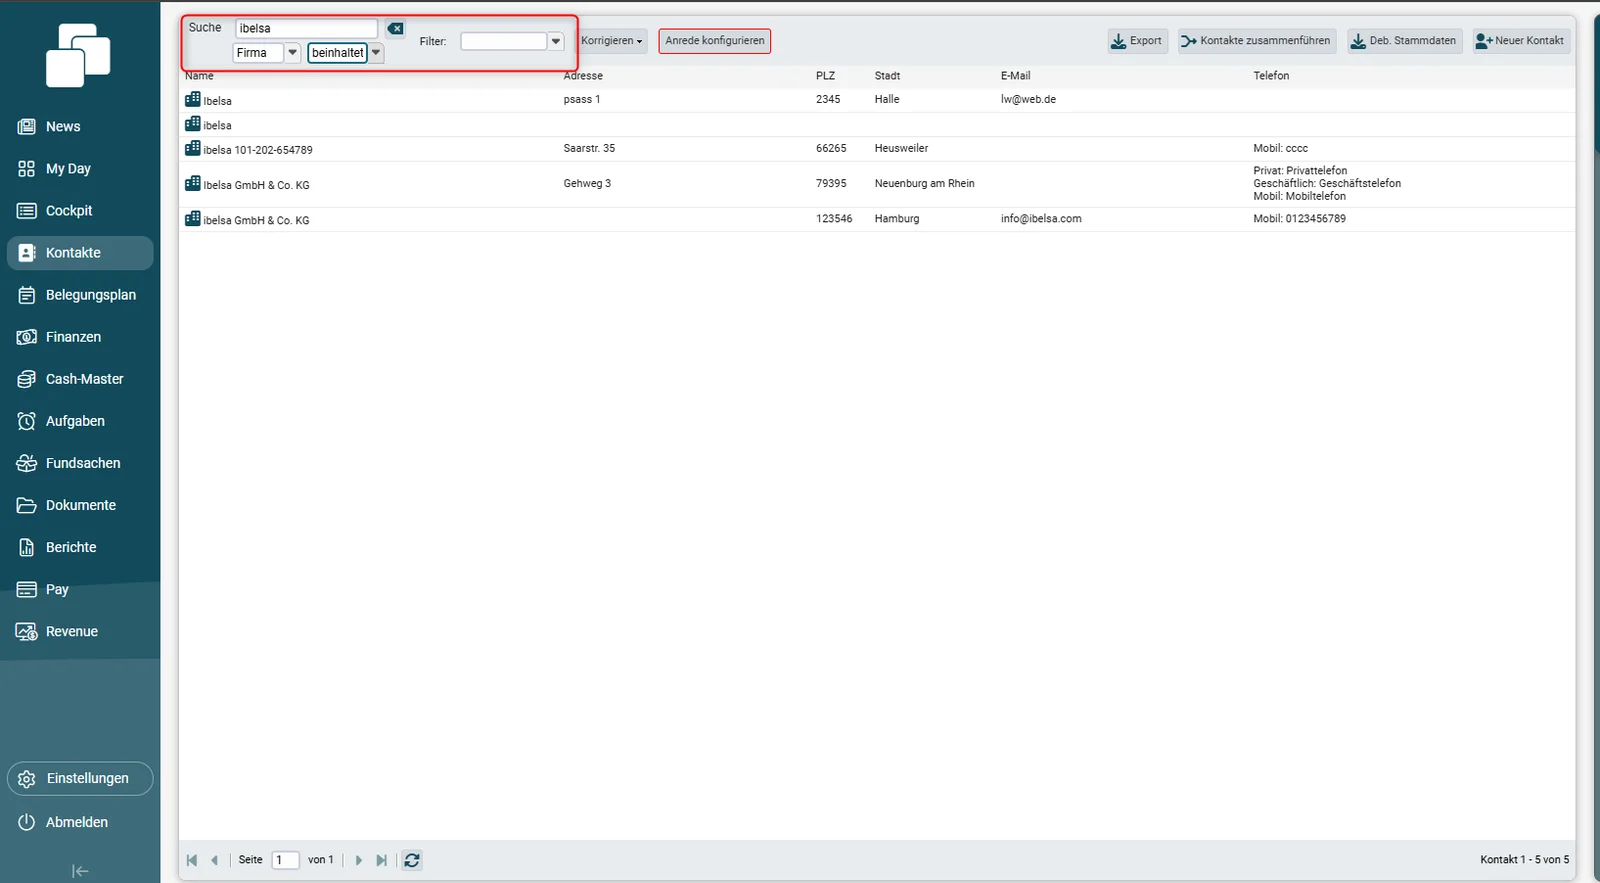Expand the beinhaltet match-type dropdown
The image size is (1600, 883).
coord(376,53)
